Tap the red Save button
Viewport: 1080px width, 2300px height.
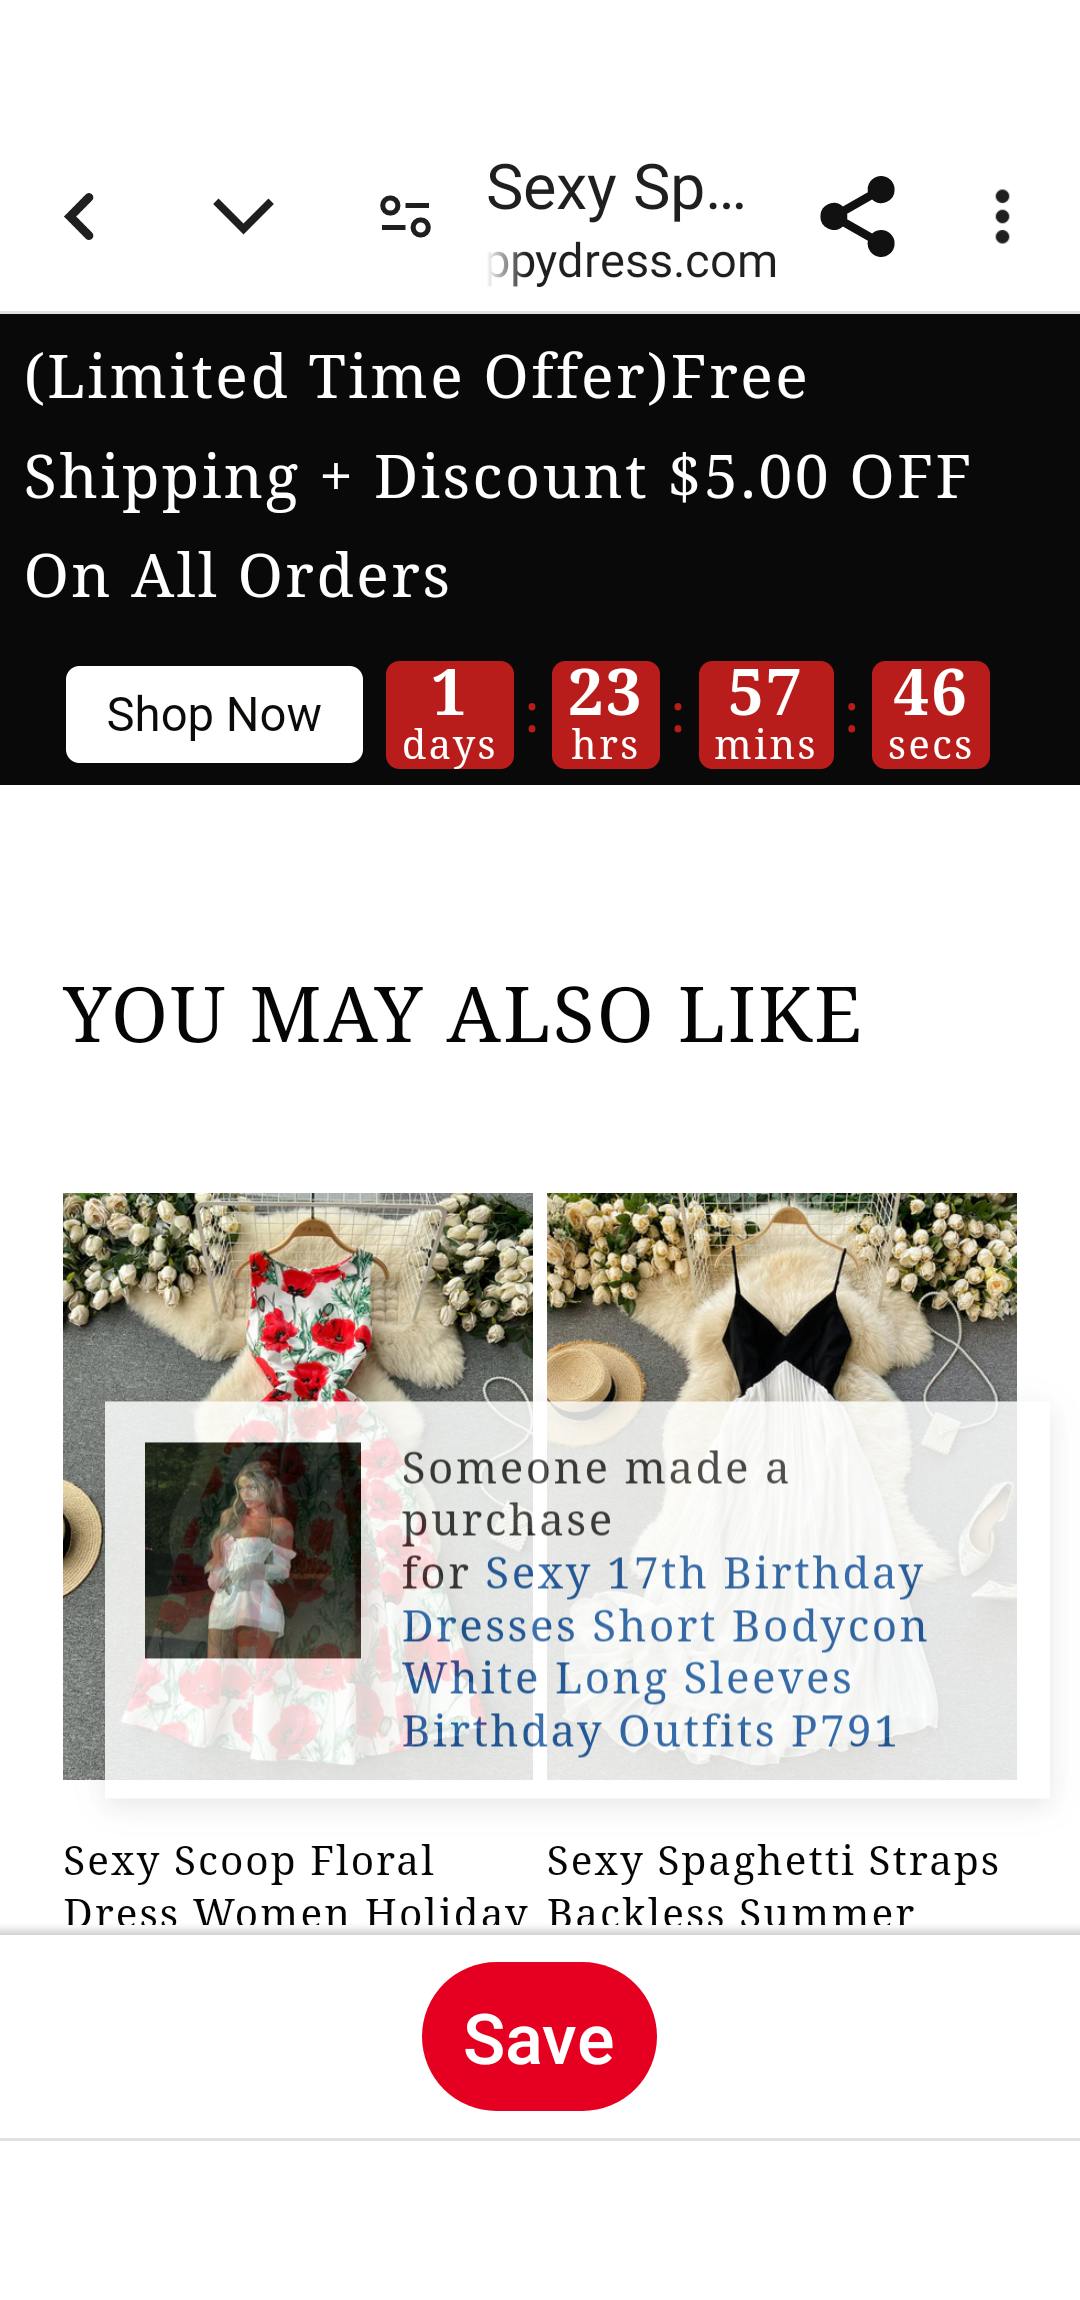click(x=539, y=2036)
